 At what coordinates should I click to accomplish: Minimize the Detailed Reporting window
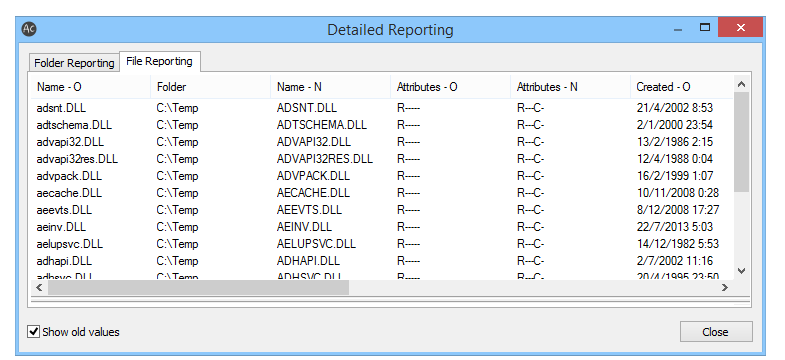(678, 29)
